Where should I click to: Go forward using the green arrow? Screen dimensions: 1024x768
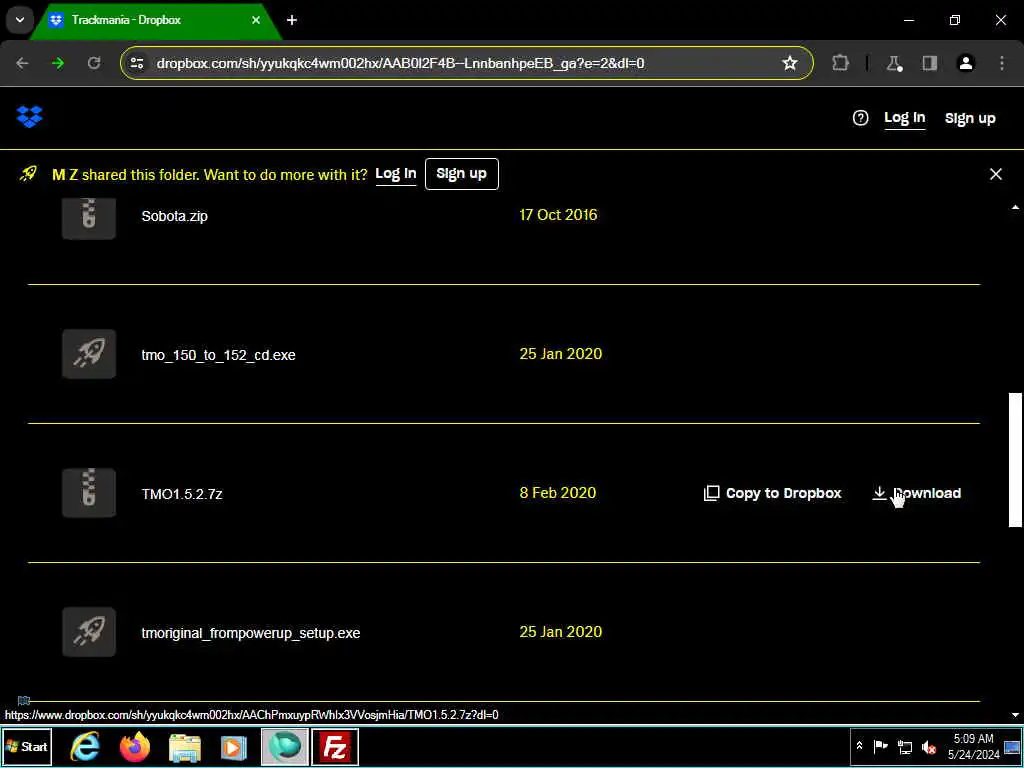pos(58,63)
